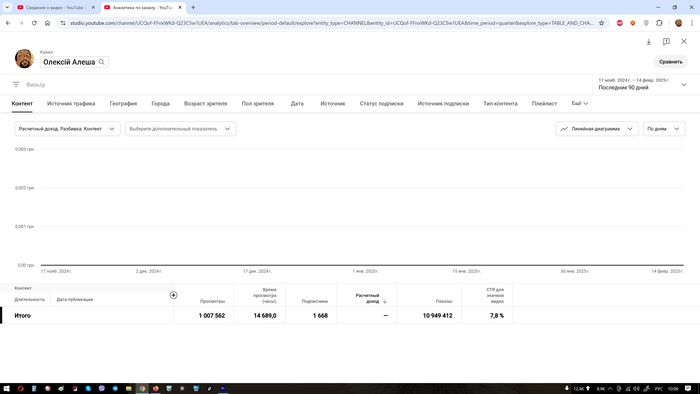
Task: Click the channel avatar picture
Action: [24, 58]
